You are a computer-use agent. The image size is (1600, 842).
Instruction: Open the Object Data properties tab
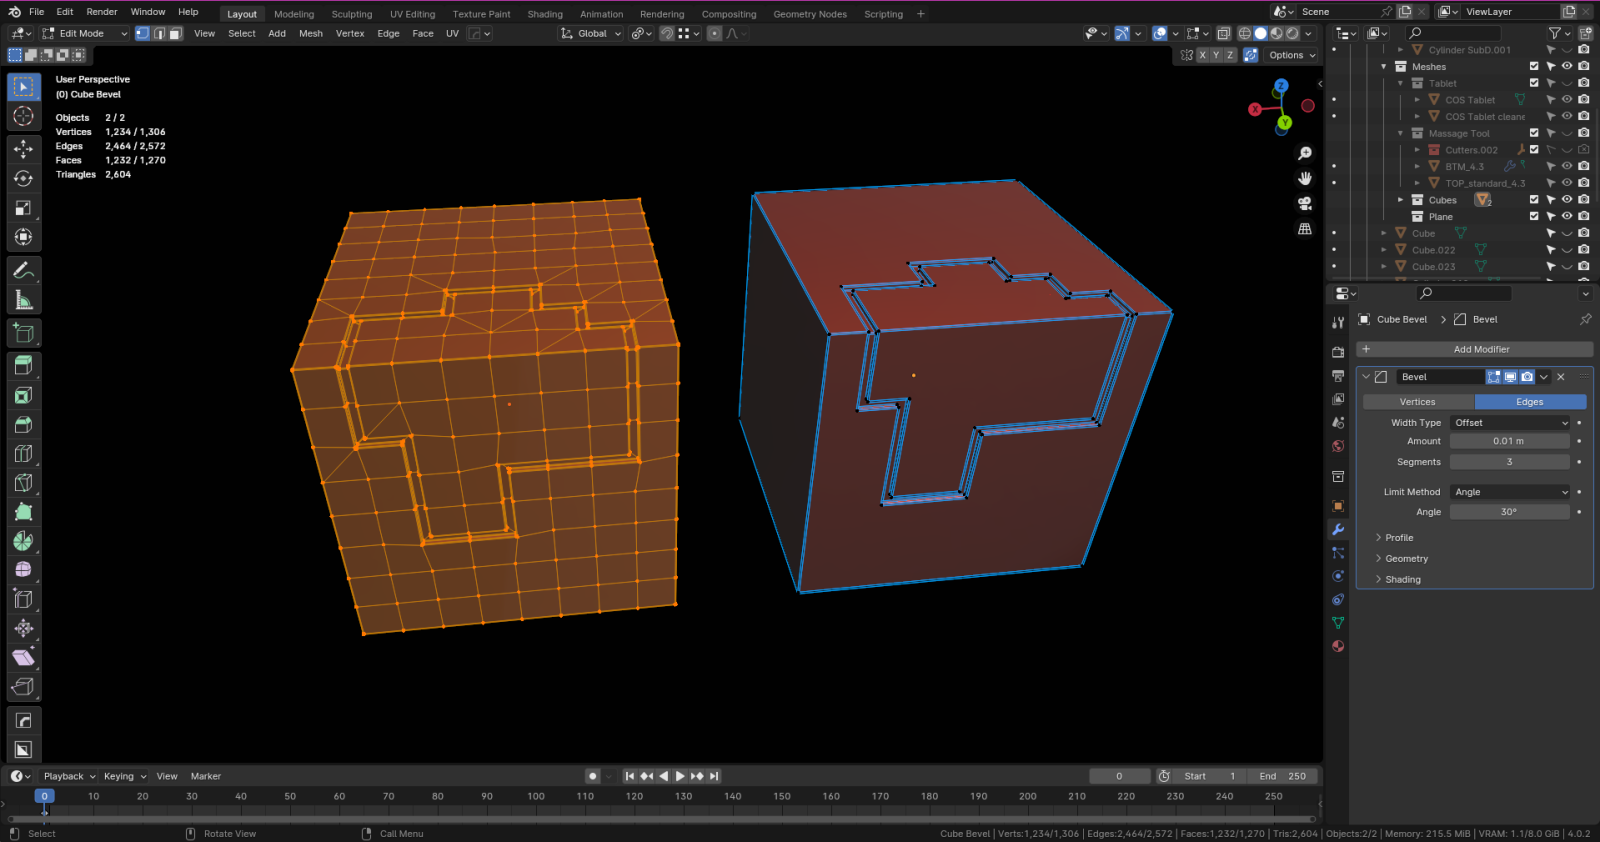pyautogui.click(x=1338, y=623)
